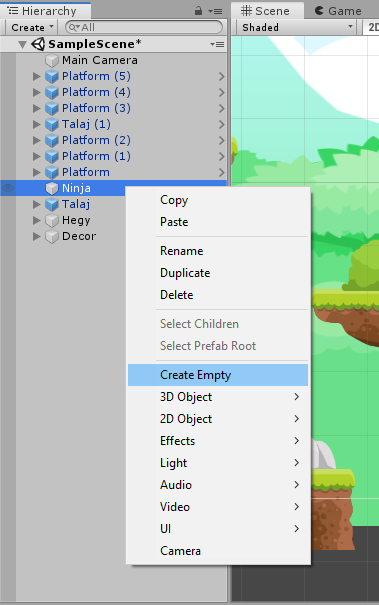Screen dimensions: 379x605
Task: Click the Hierarchy panel lock icon
Action: coord(198,11)
